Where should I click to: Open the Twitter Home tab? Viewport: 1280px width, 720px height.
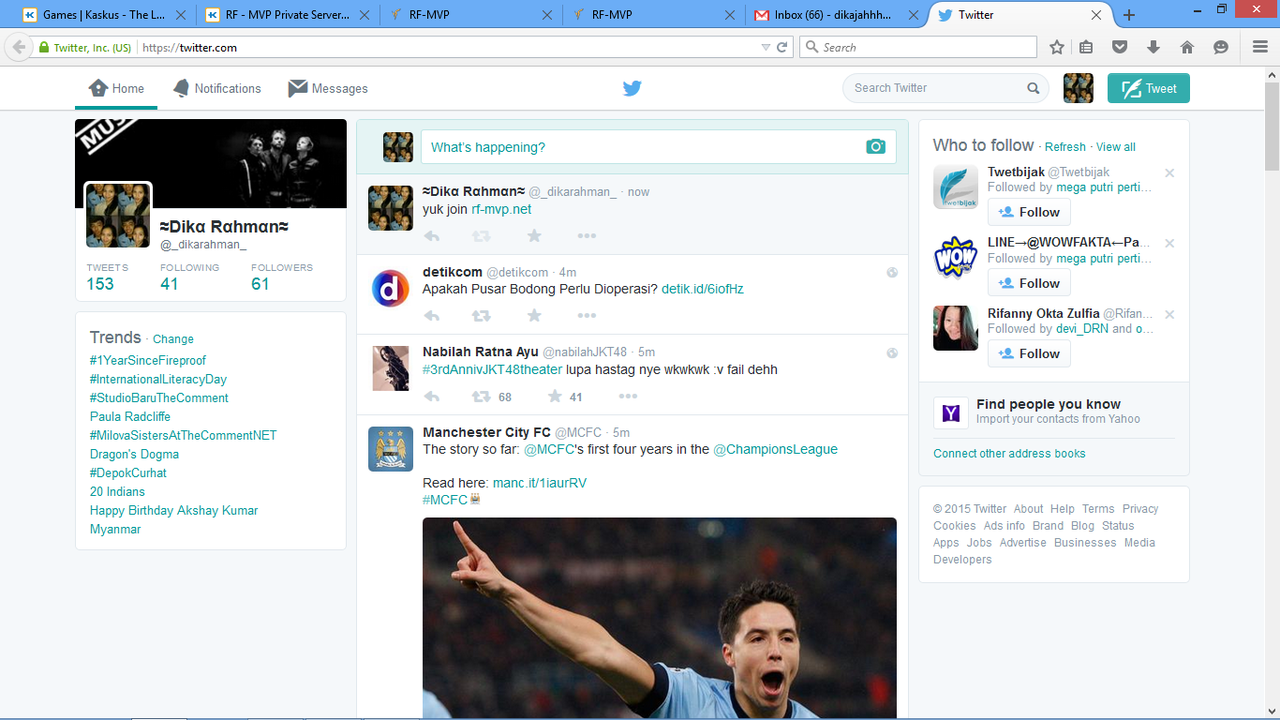click(x=116, y=88)
